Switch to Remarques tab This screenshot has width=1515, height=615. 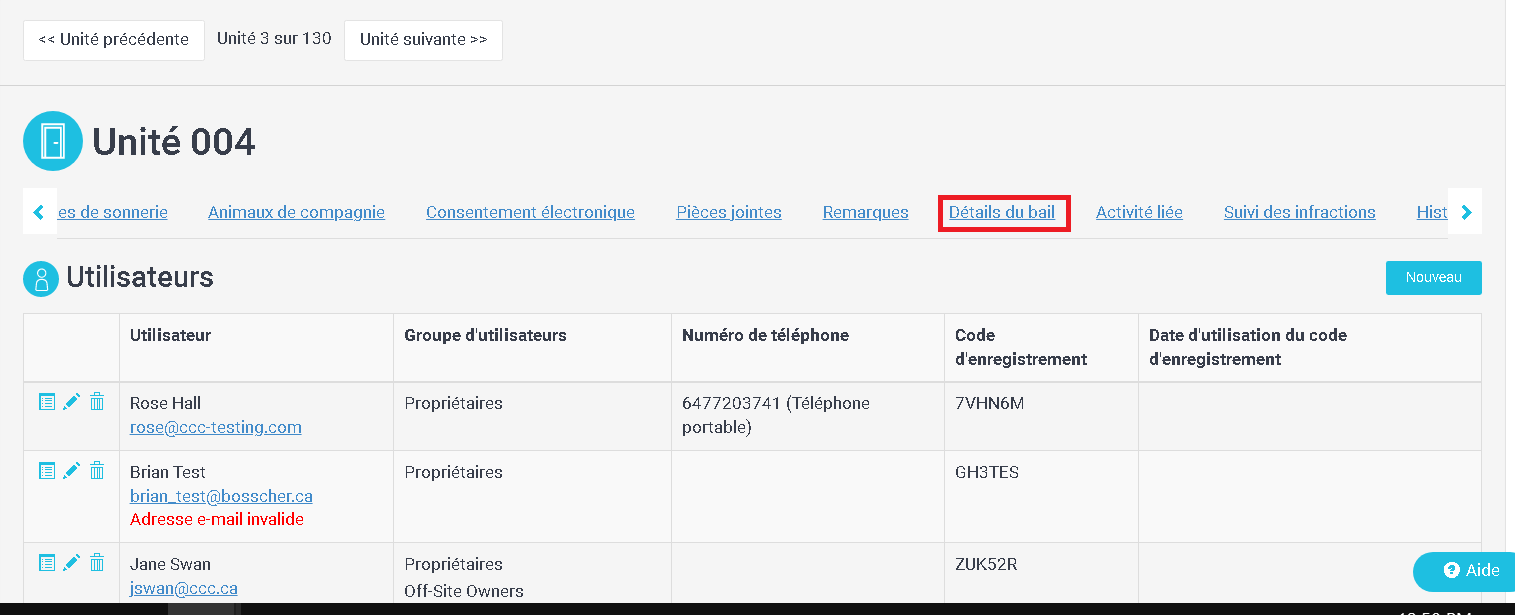pos(866,212)
